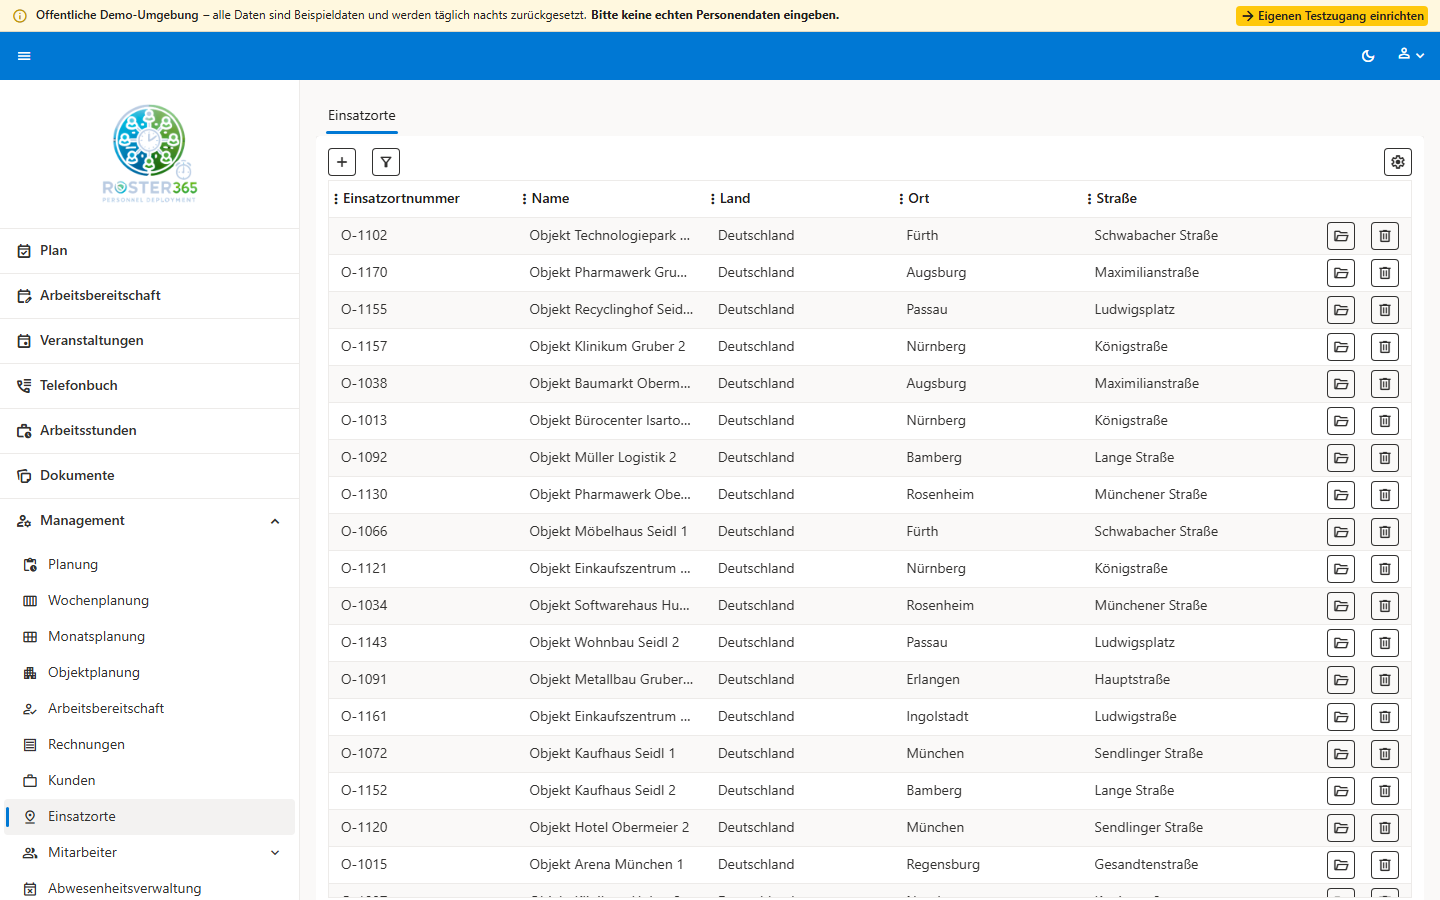Expand the Mitarbeiter submenu
The image size is (1440, 900).
tap(150, 853)
